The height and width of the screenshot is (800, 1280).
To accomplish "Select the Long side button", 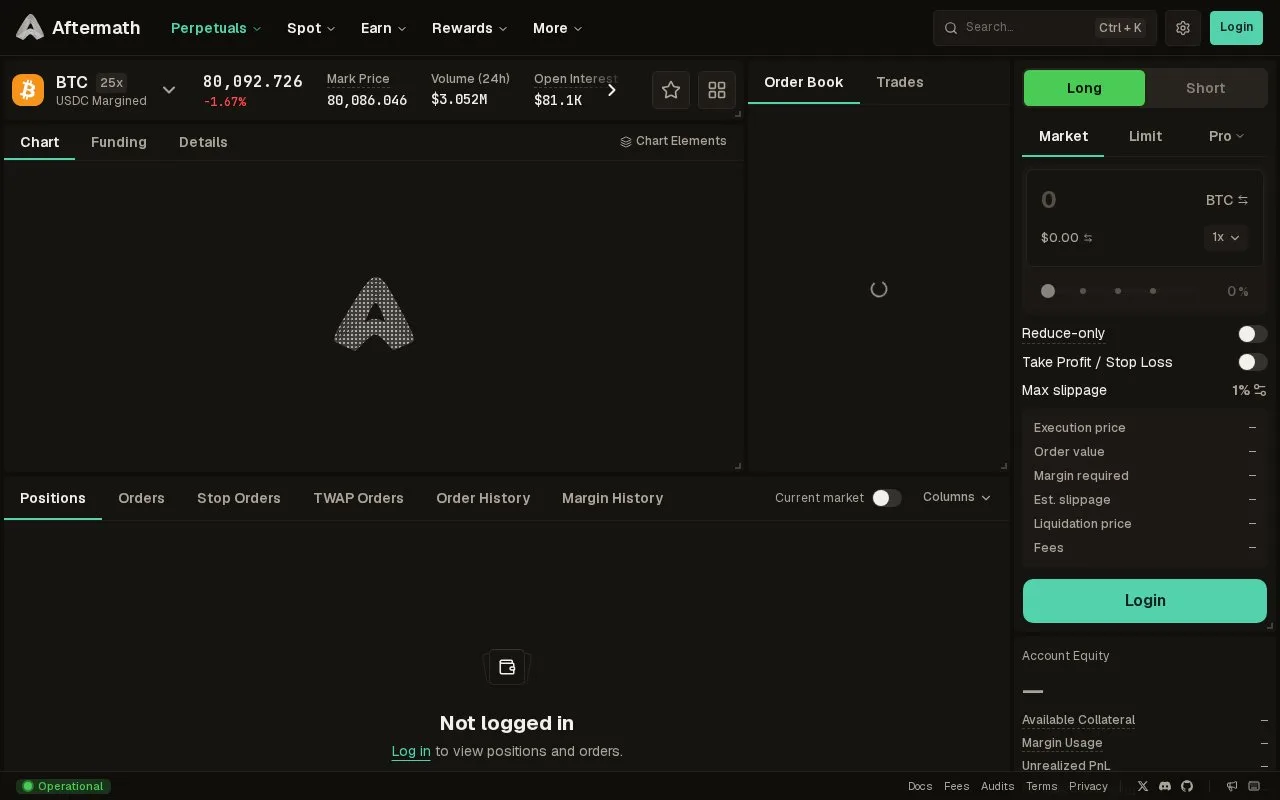I will [1084, 88].
